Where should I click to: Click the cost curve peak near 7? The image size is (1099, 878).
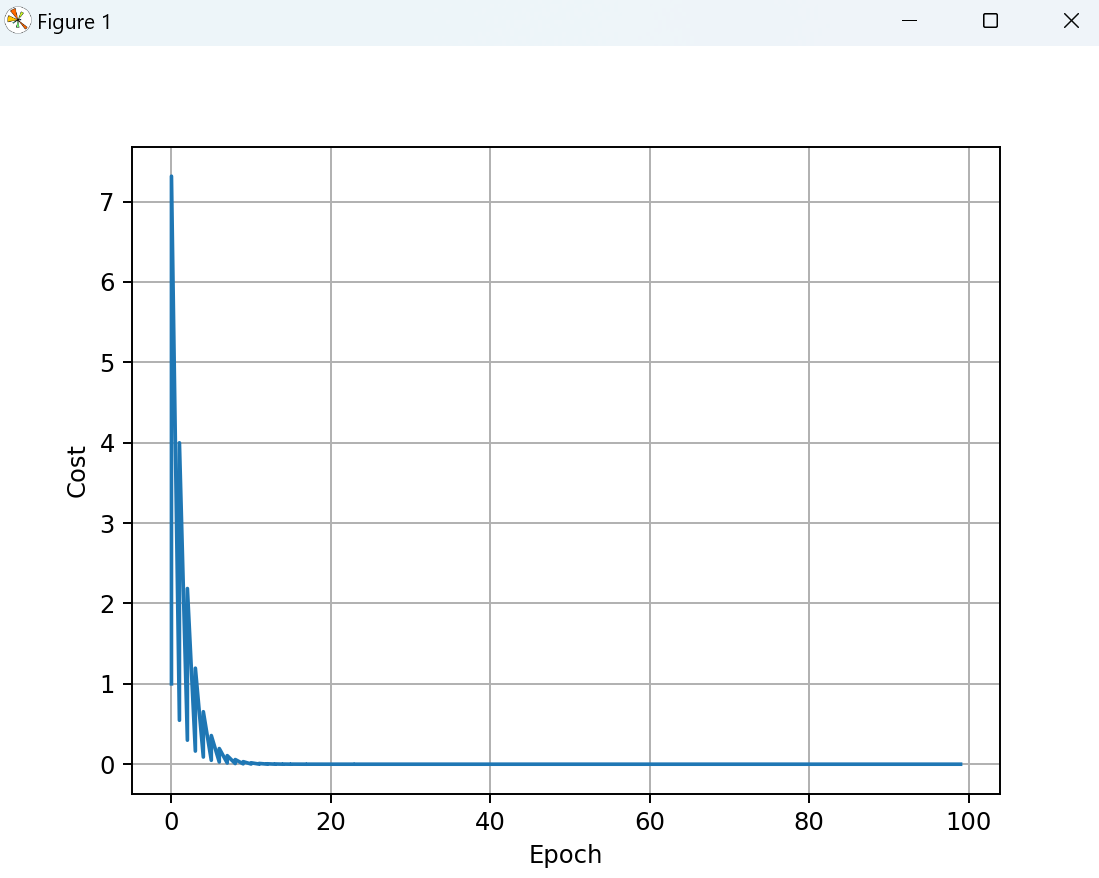pyautogui.click(x=172, y=178)
